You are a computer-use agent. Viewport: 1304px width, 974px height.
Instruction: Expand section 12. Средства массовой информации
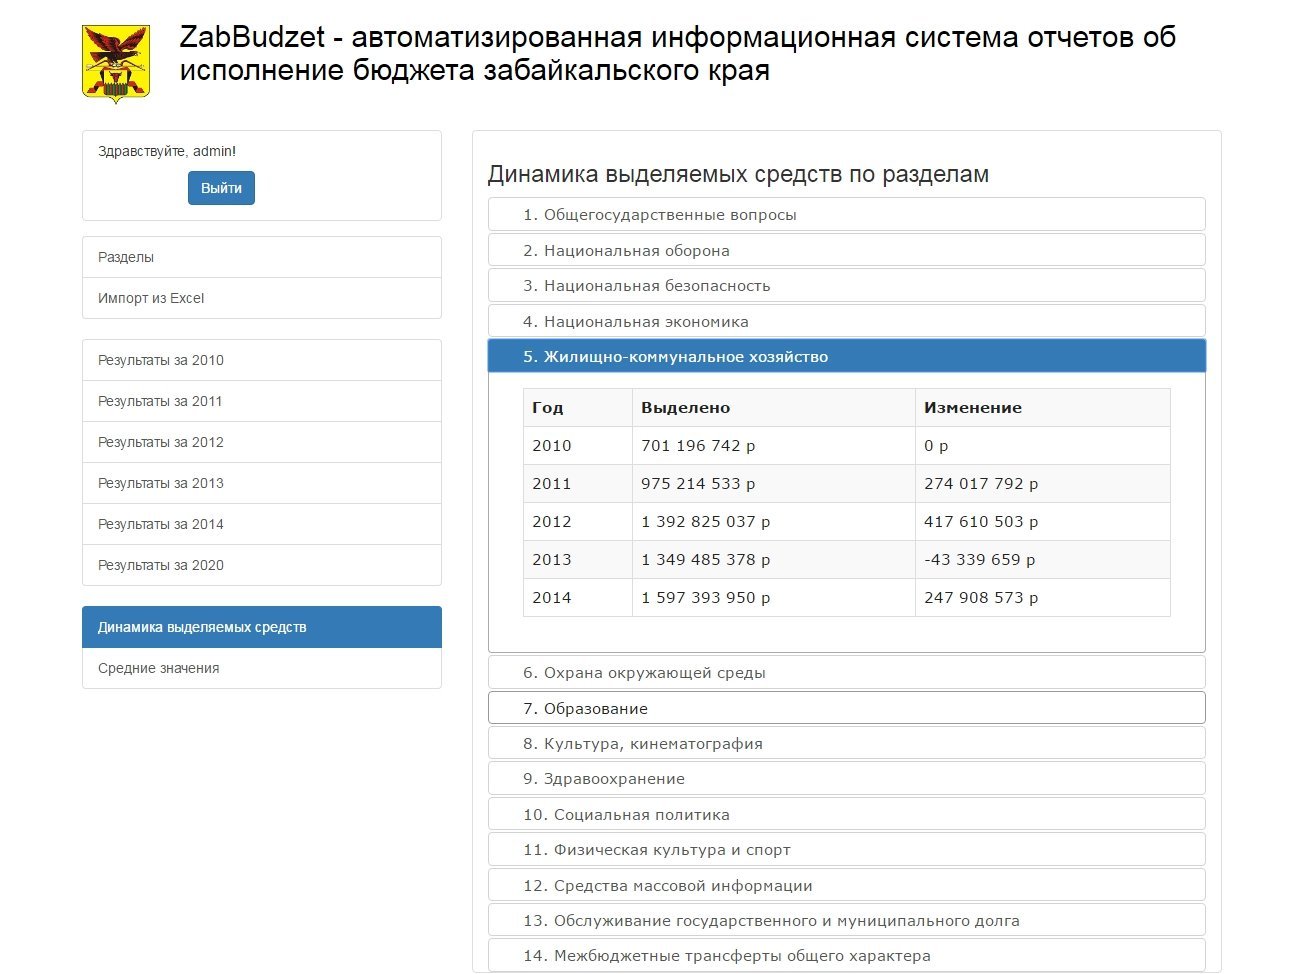pyautogui.click(x=846, y=886)
